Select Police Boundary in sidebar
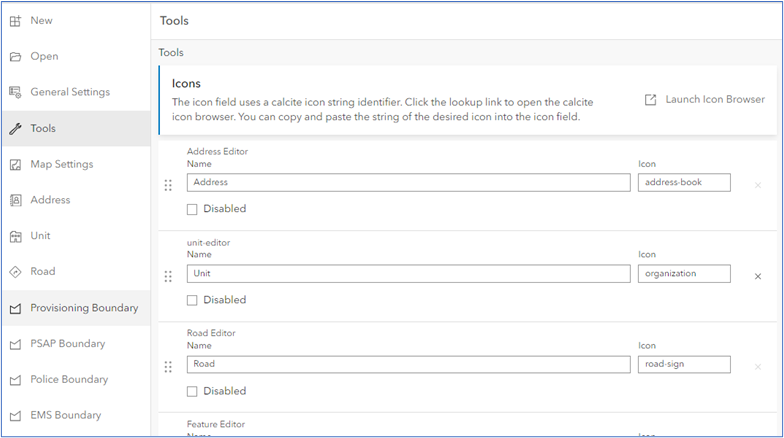Viewport: 784px width, 438px height. click(x=76, y=380)
